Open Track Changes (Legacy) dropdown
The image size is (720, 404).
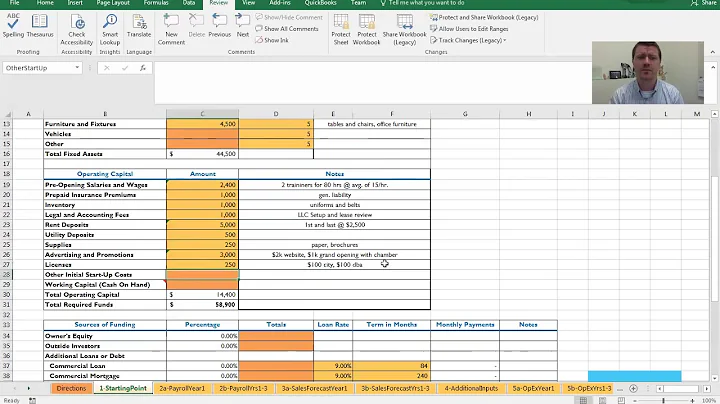click(x=468, y=40)
